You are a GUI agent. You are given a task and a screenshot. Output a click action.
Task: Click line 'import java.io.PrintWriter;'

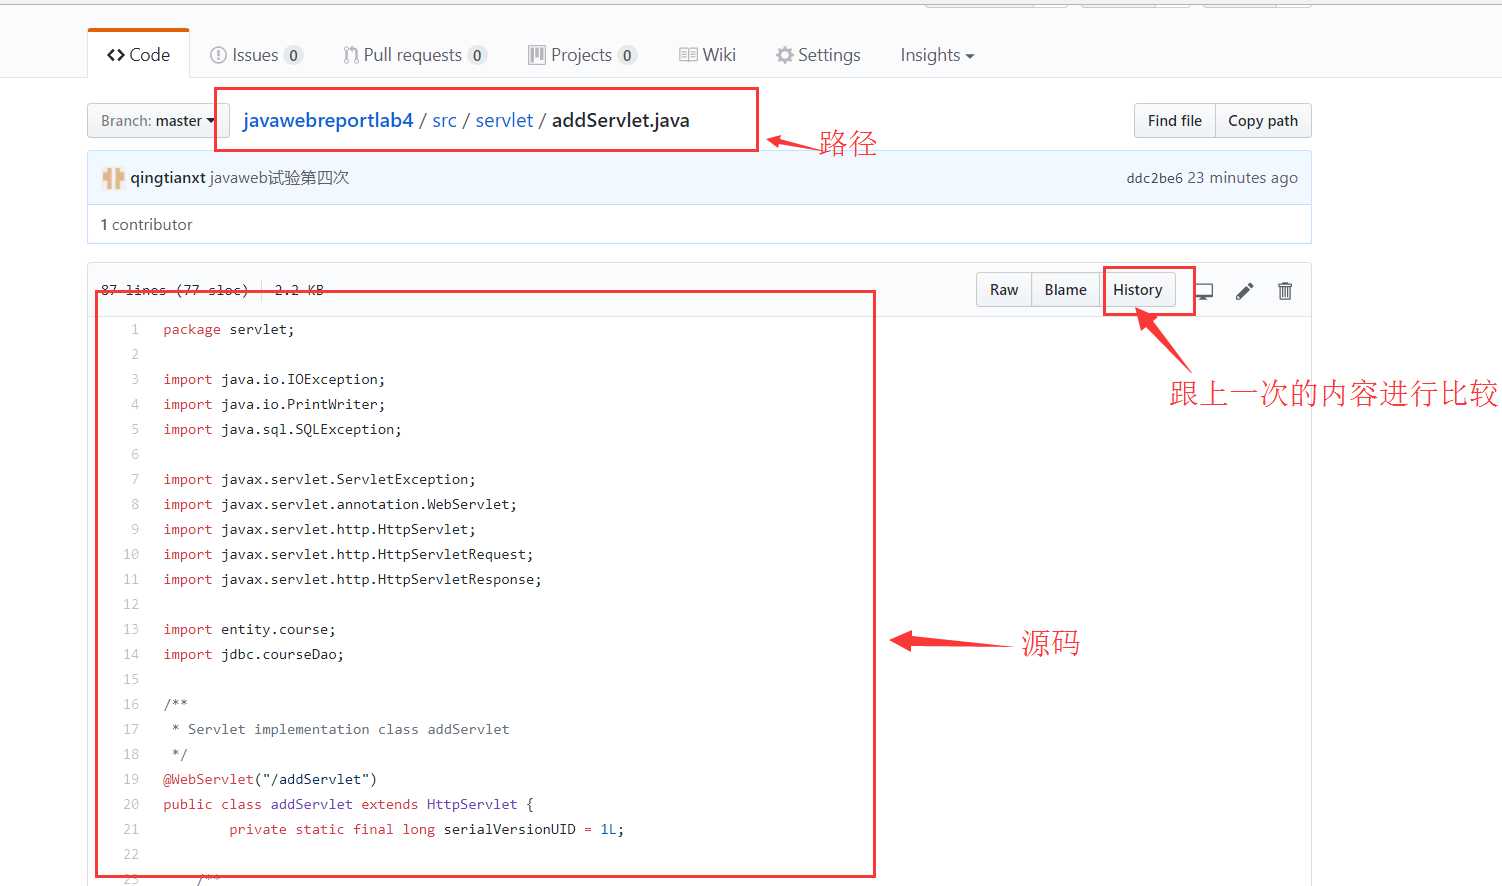(274, 404)
